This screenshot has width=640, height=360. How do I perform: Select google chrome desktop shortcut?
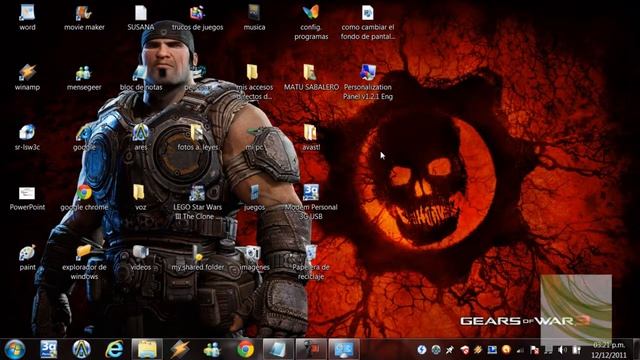(84, 198)
